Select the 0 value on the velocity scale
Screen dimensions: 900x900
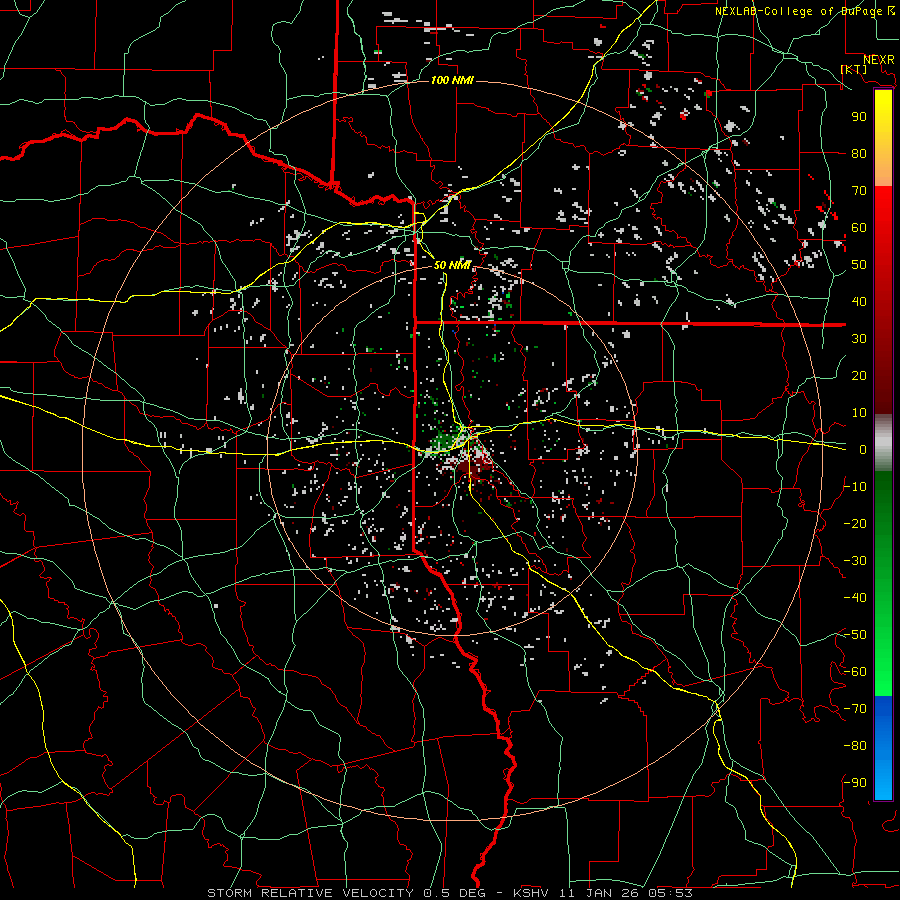click(863, 450)
